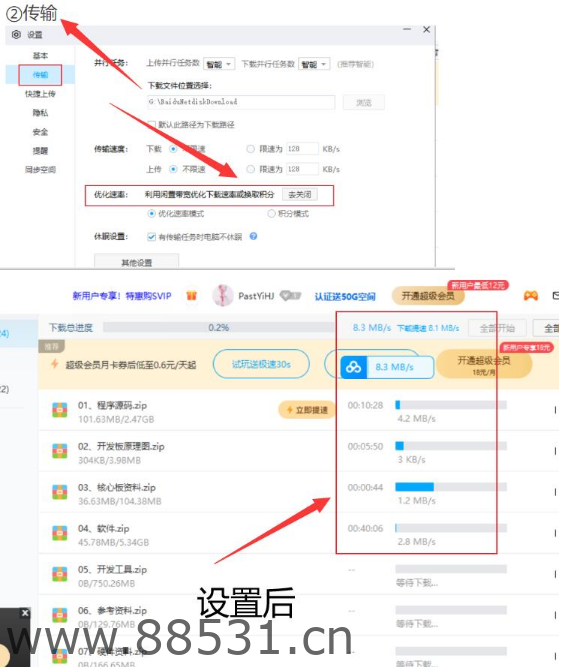Click the lightning bolt promo icon

(55, 364)
